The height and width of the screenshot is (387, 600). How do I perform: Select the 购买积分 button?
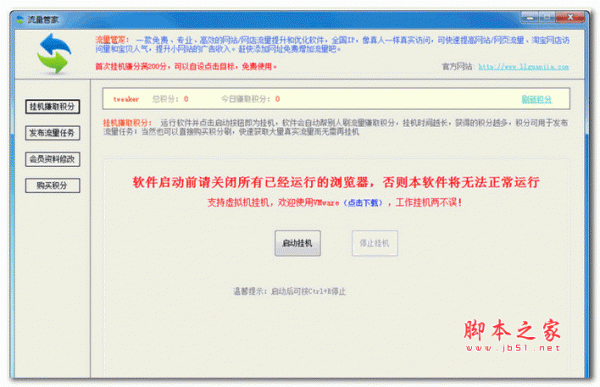tap(52, 185)
